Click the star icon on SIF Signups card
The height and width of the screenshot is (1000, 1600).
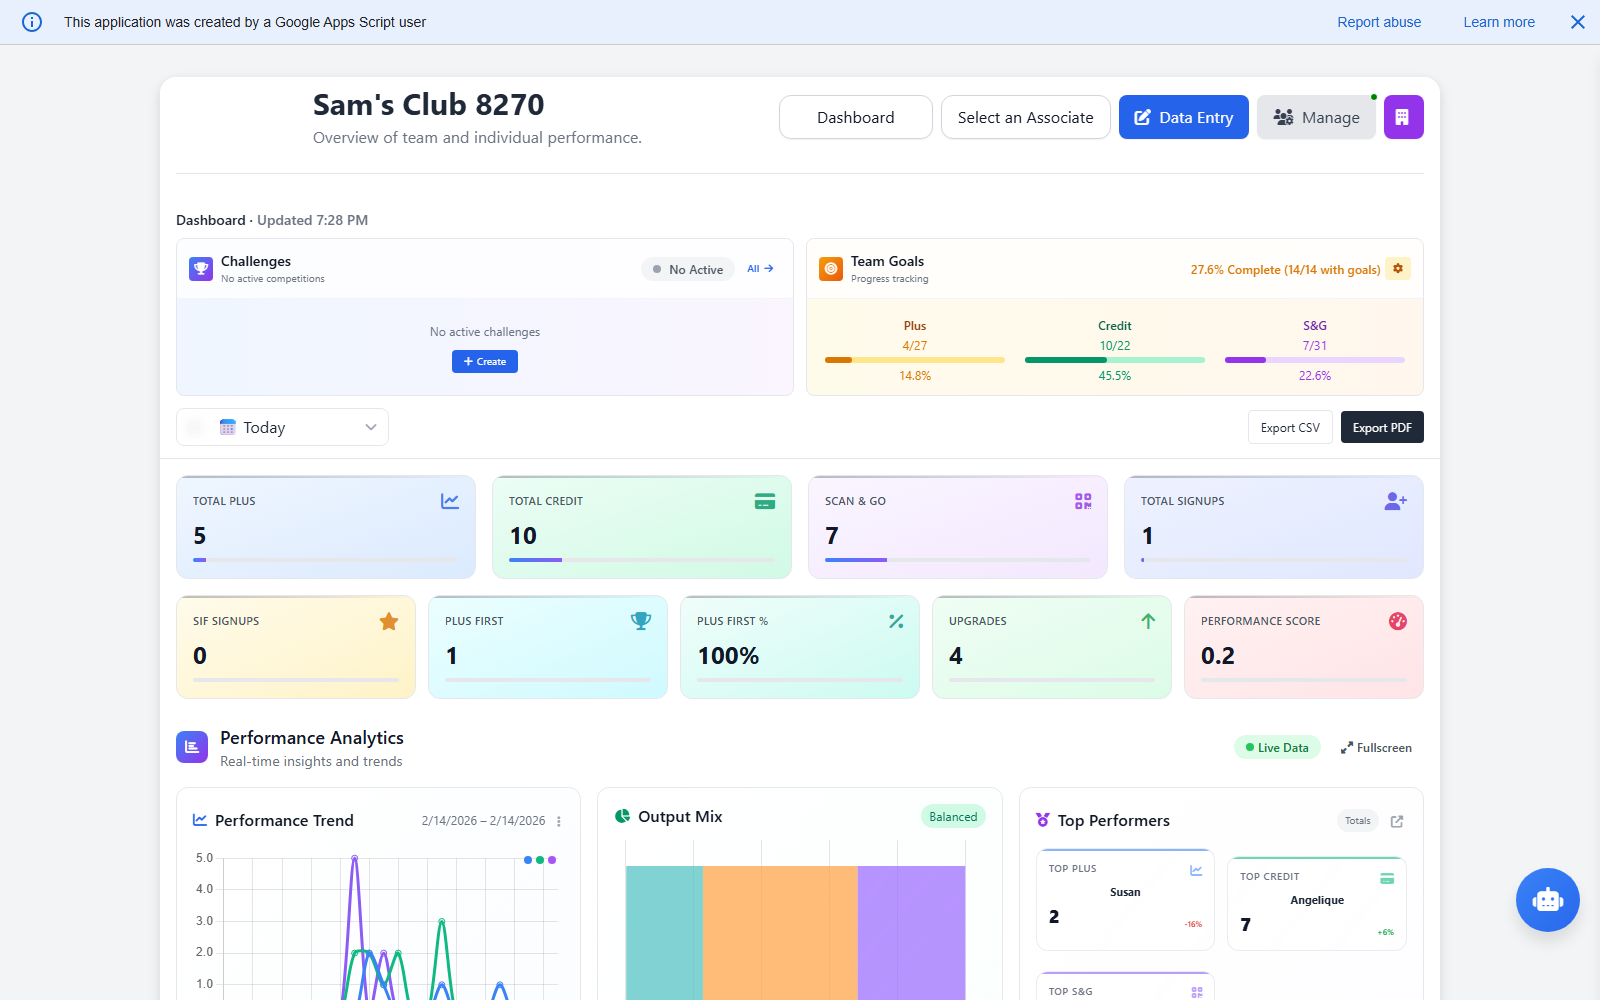point(389,621)
